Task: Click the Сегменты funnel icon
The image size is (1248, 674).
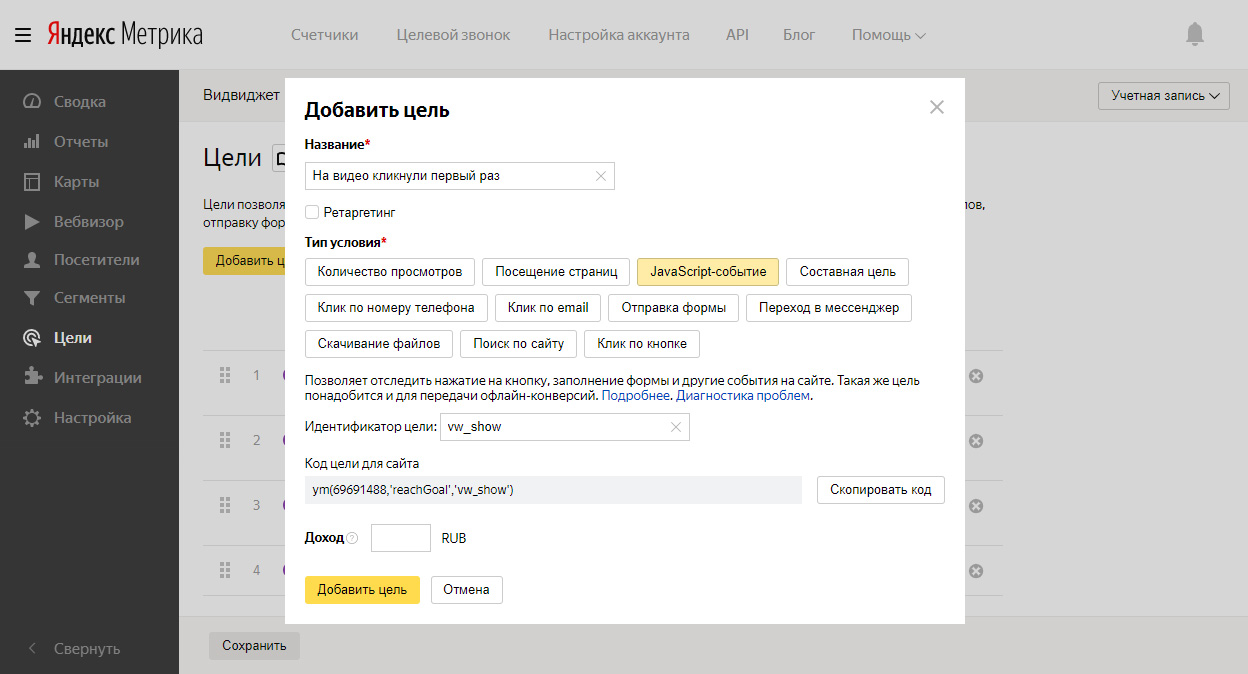Action: click(32, 298)
